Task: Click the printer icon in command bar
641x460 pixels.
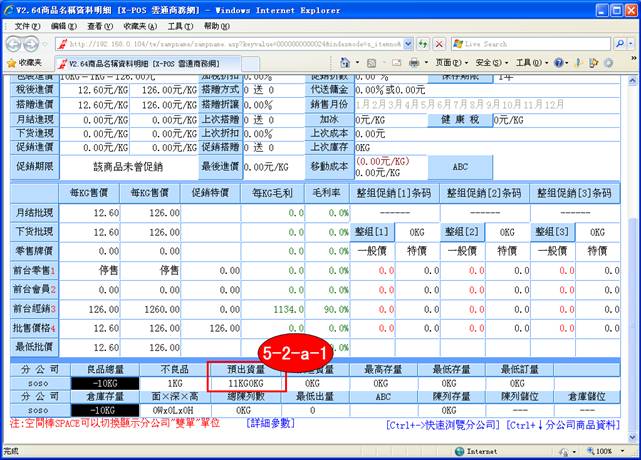Action: click(x=414, y=62)
